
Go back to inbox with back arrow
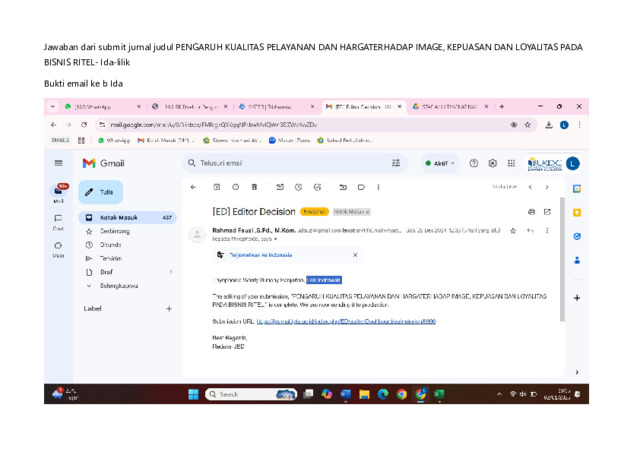tap(193, 187)
